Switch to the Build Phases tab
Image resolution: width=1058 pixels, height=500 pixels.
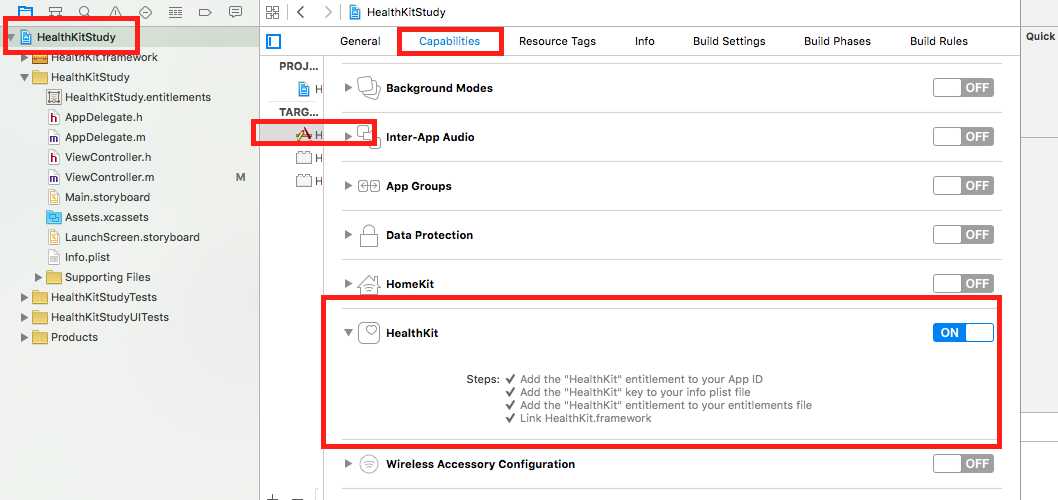(837, 41)
